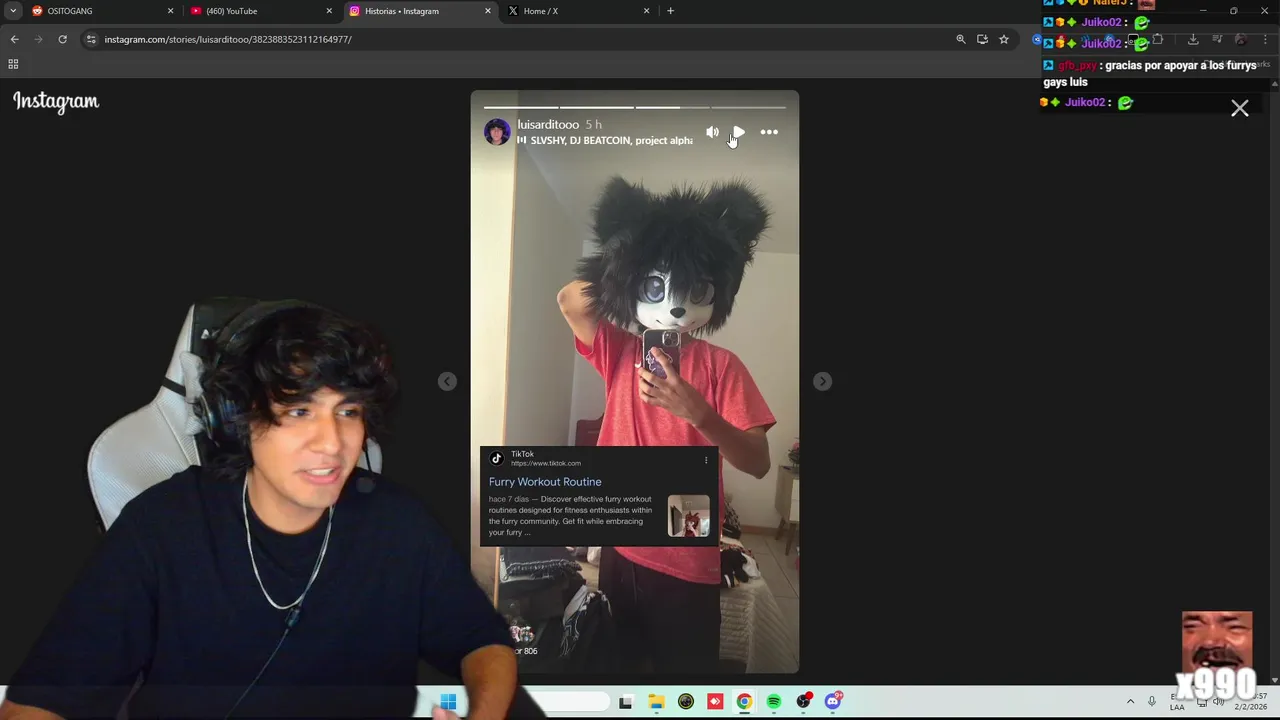Go to the next story with right arrow
1280x720 pixels.
(x=822, y=381)
